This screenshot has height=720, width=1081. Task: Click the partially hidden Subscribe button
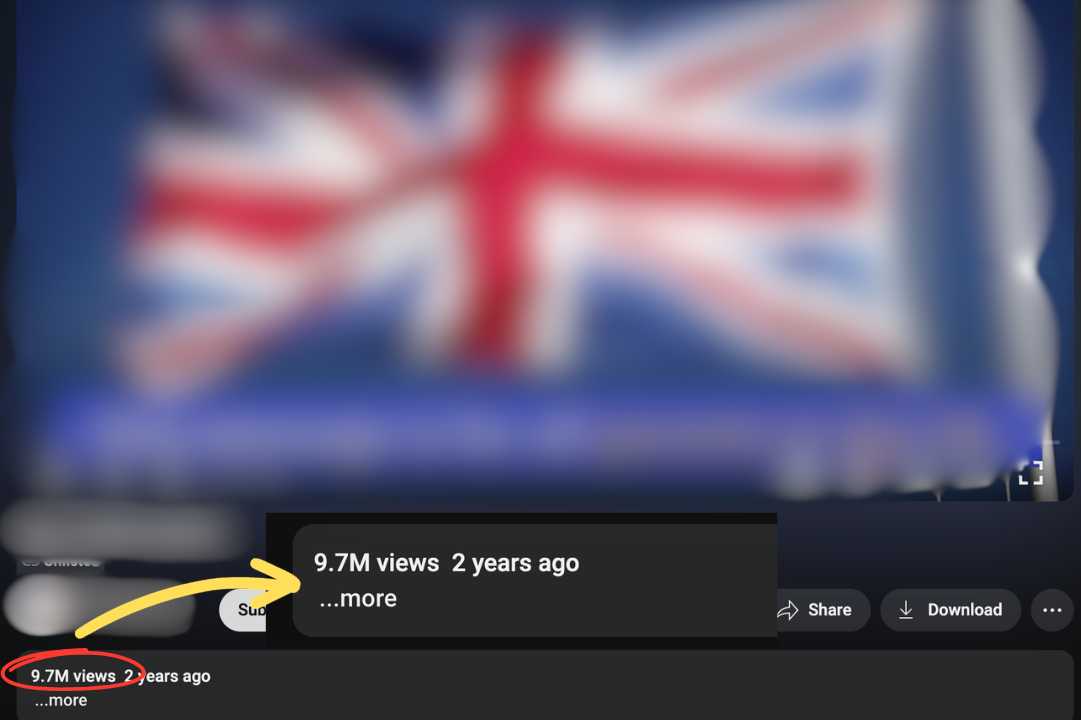243,610
